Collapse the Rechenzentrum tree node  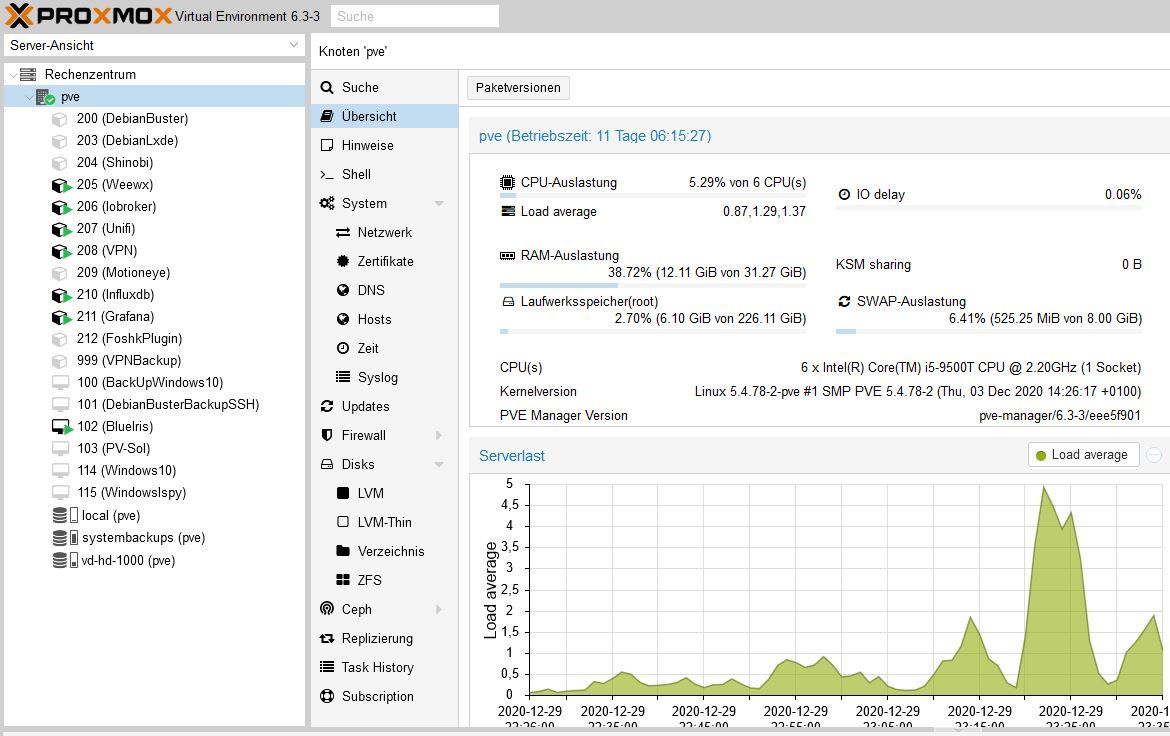13,75
